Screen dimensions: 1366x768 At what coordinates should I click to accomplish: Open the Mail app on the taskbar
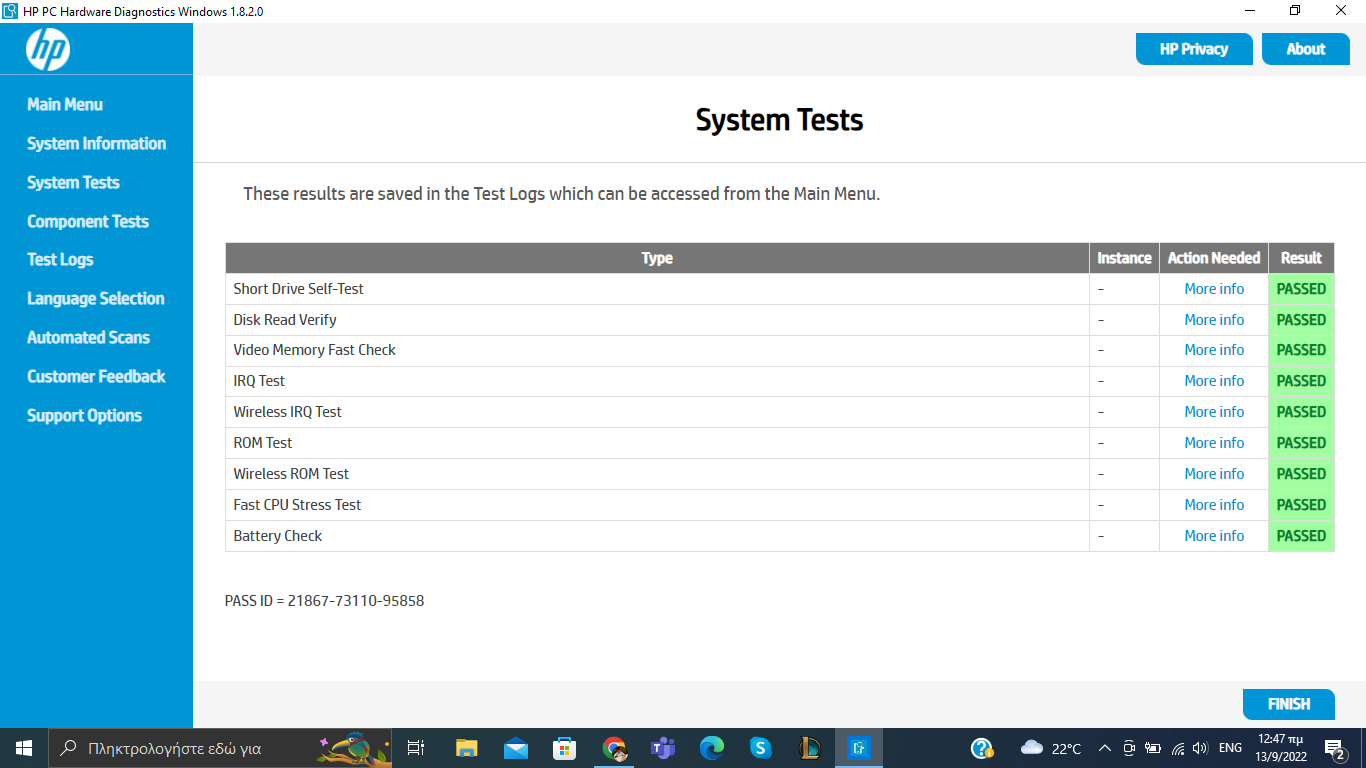(516, 748)
